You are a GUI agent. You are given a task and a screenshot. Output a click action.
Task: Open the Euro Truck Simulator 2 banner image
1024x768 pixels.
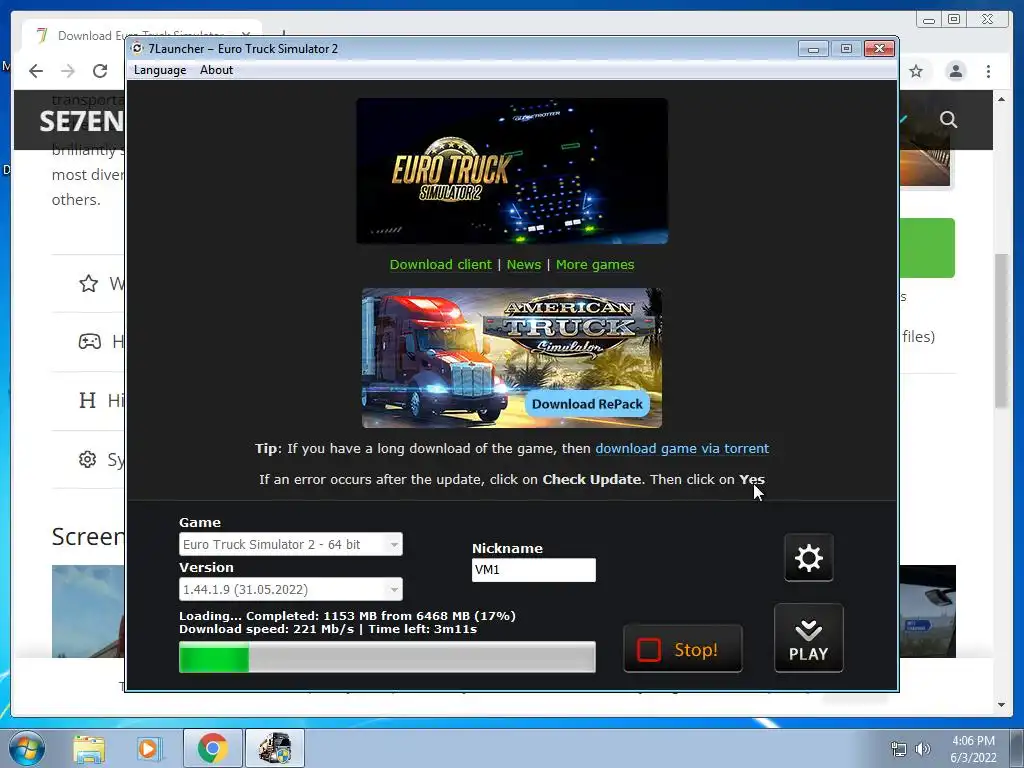click(x=512, y=171)
